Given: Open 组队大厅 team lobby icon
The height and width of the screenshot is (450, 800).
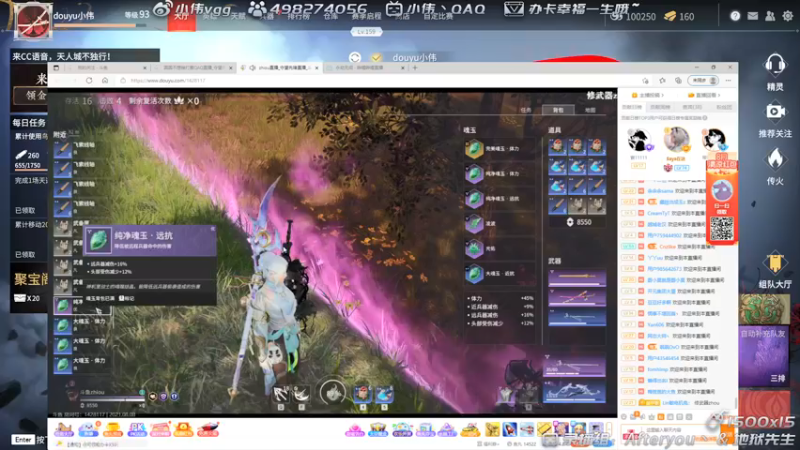Looking at the screenshot, I should pyautogui.click(x=775, y=263).
